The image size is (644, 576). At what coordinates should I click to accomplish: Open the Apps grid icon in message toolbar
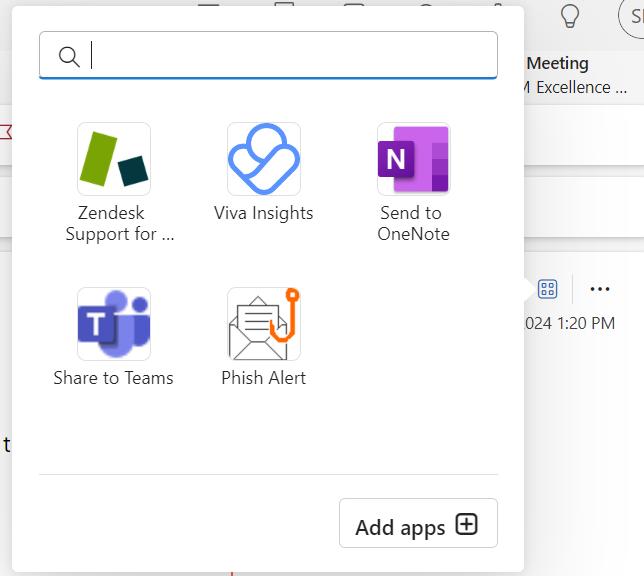click(x=547, y=289)
